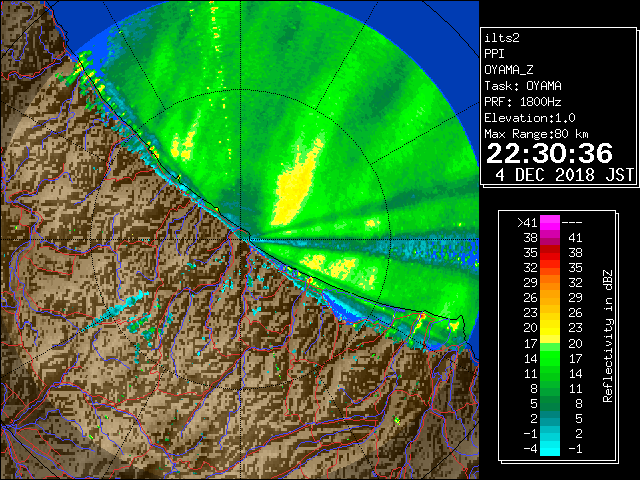640x480 pixels.
Task: Click the 'Max Range:80 km' text
Action: [x=536, y=134]
